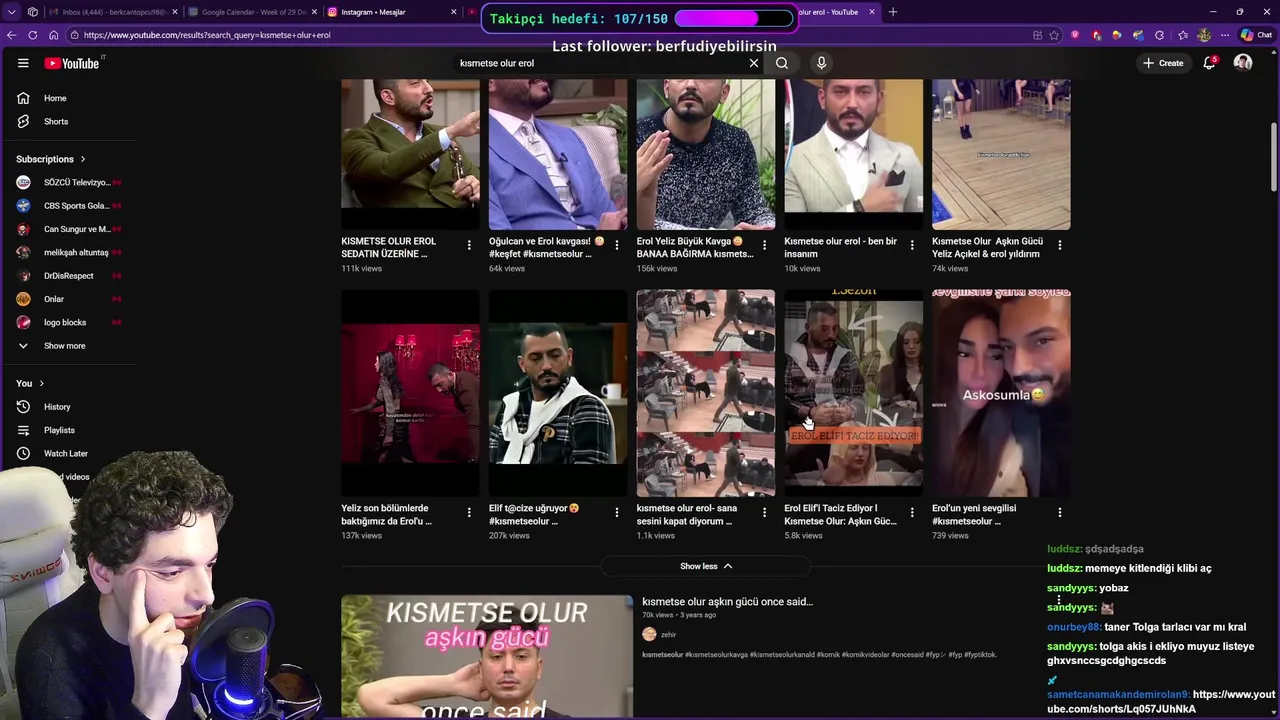
Task: Open options for Oğulcan ve Erol kavgası short
Action: (617, 245)
